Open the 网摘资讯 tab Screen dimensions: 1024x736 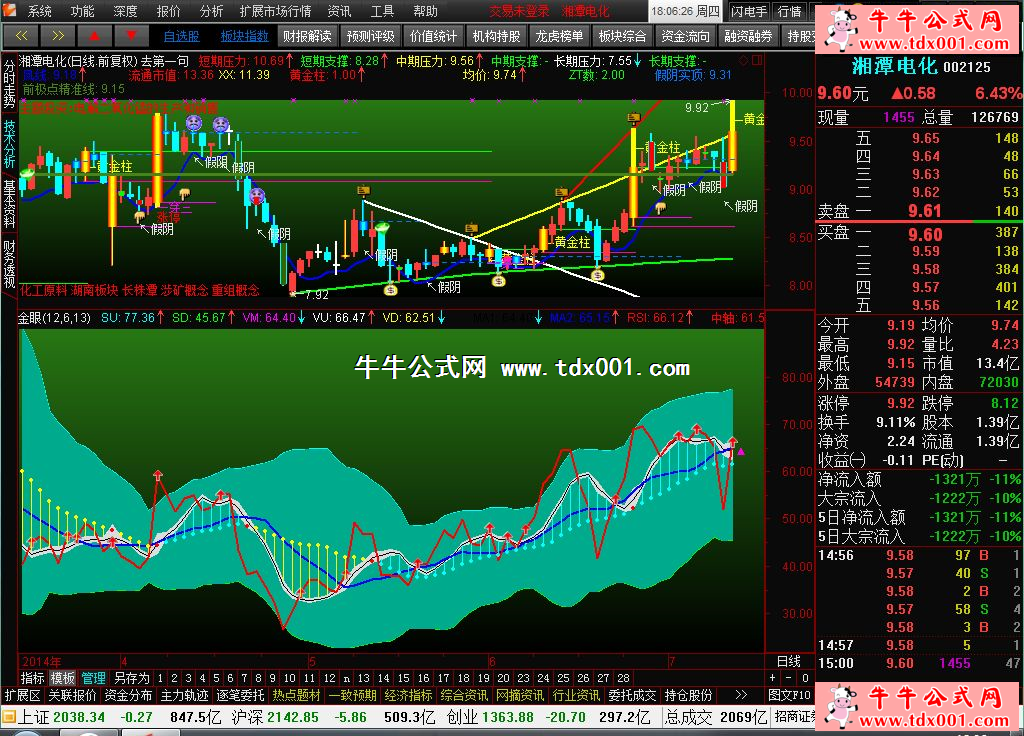(x=520, y=695)
